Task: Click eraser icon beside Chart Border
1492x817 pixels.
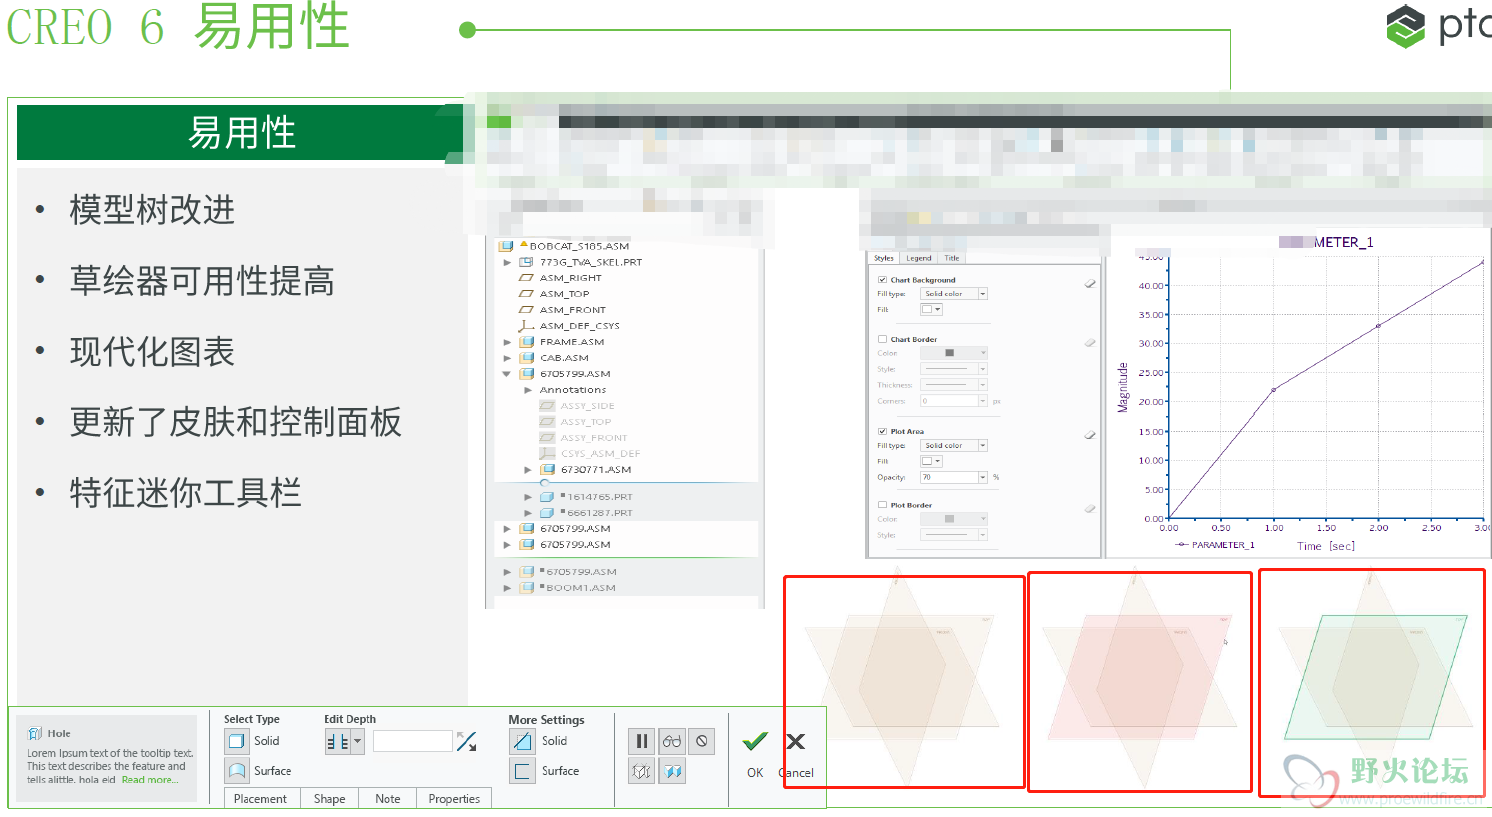Action: coord(1090,343)
